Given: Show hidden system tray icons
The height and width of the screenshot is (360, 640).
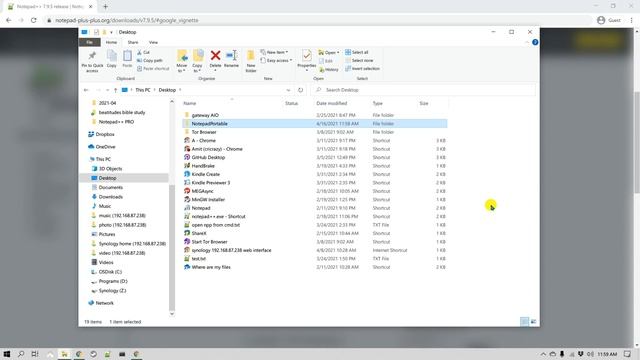Looking at the screenshot, I should (543, 354).
